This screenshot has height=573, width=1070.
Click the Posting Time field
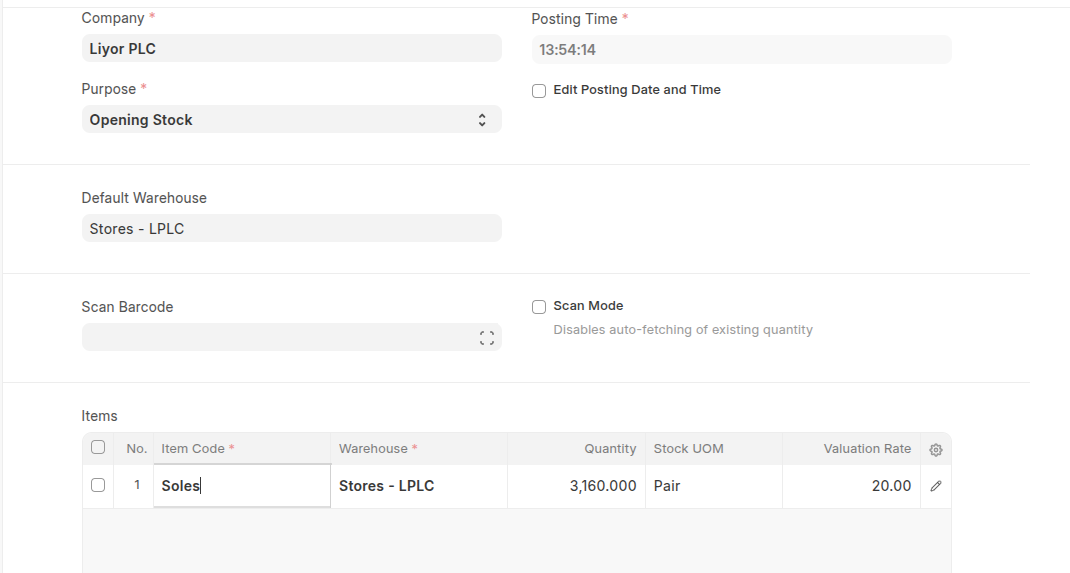(x=741, y=50)
